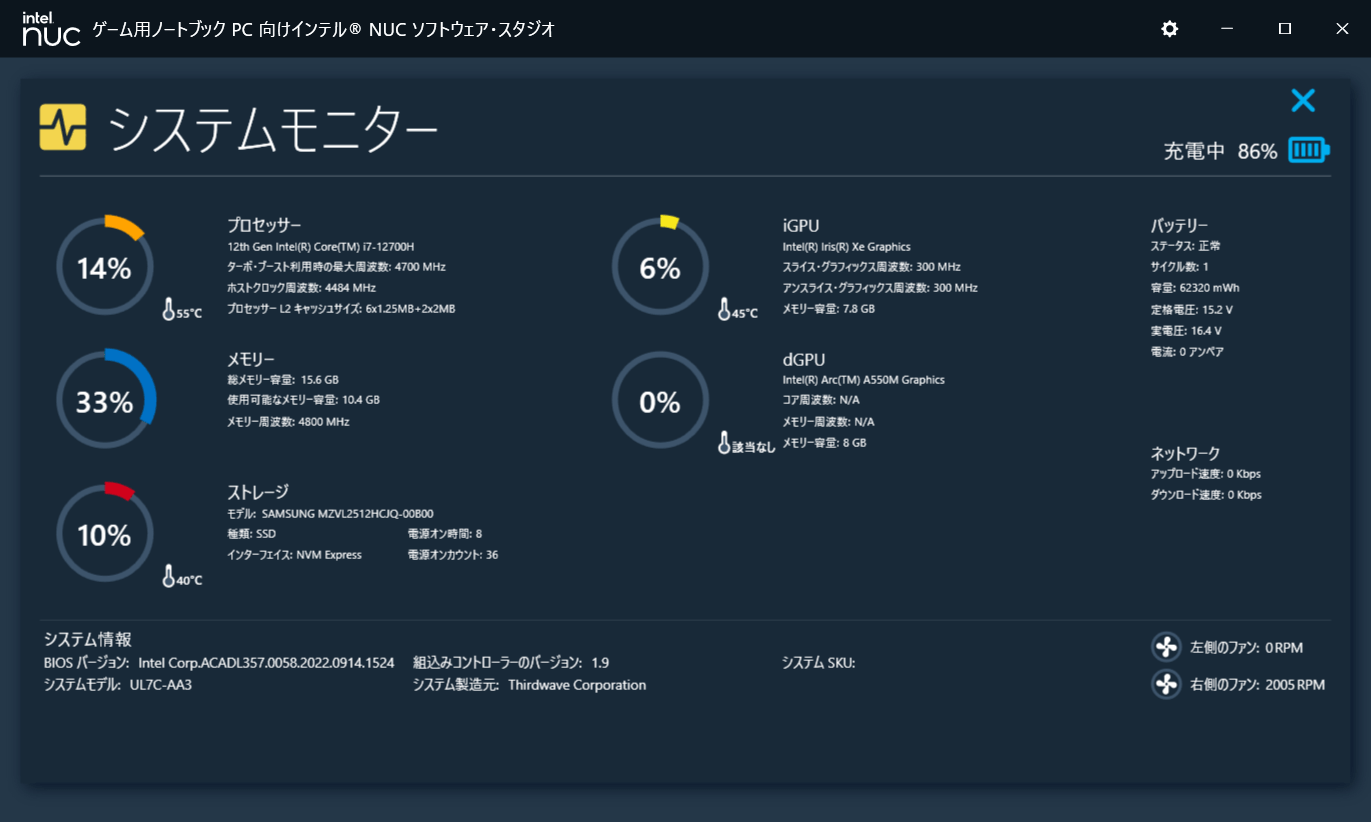This screenshot has height=822, width=1371.
Task: Click the ステータス: 正常 line
Action: [x=1185, y=246]
